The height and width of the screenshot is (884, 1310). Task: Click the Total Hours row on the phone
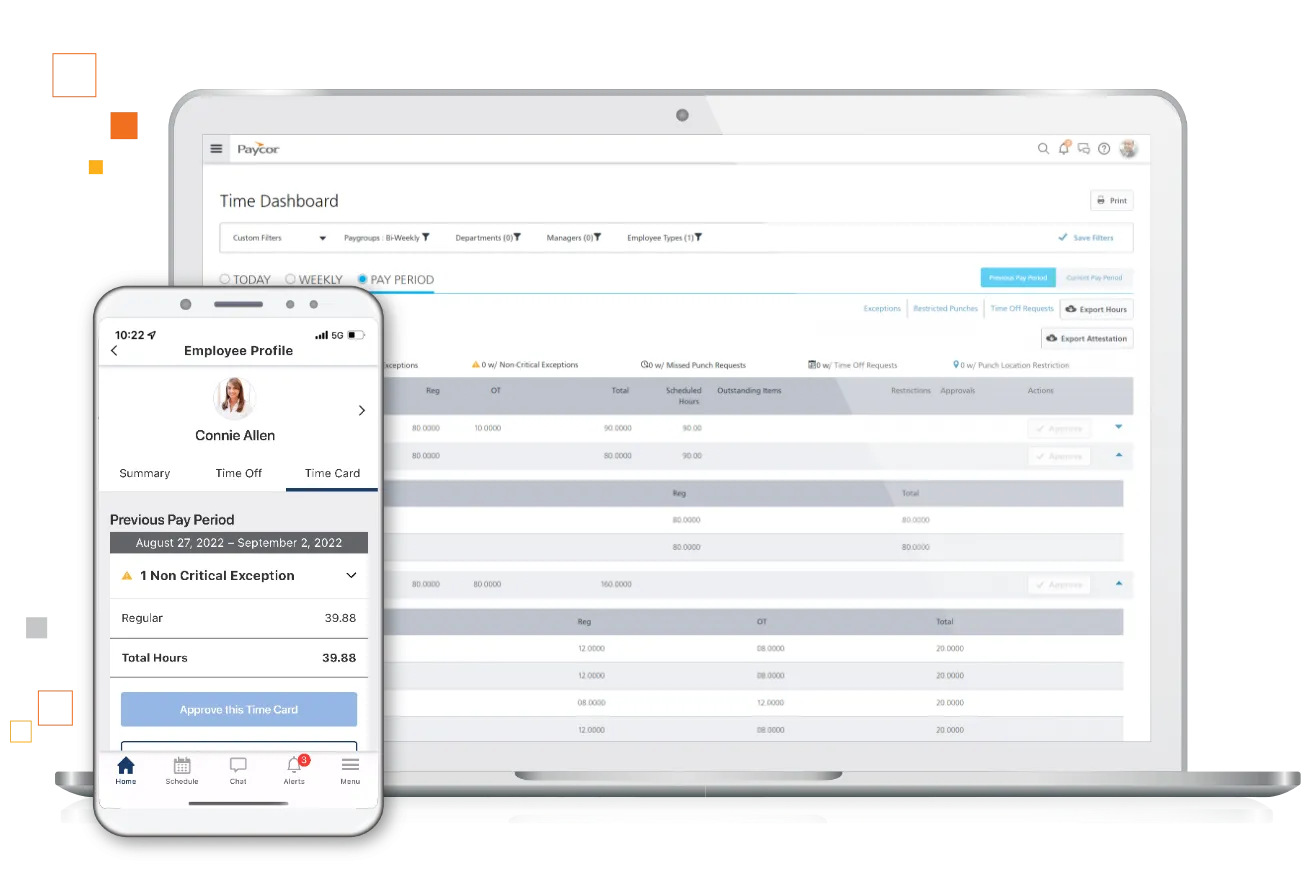tap(239, 658)
